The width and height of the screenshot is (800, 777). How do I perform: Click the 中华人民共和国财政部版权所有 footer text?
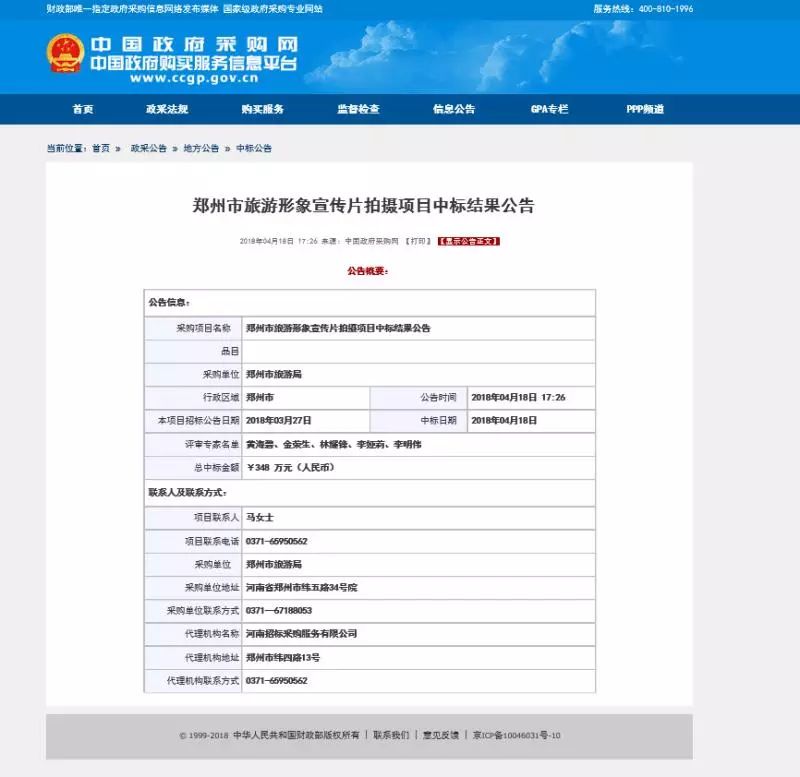click(x=296, y=735)
